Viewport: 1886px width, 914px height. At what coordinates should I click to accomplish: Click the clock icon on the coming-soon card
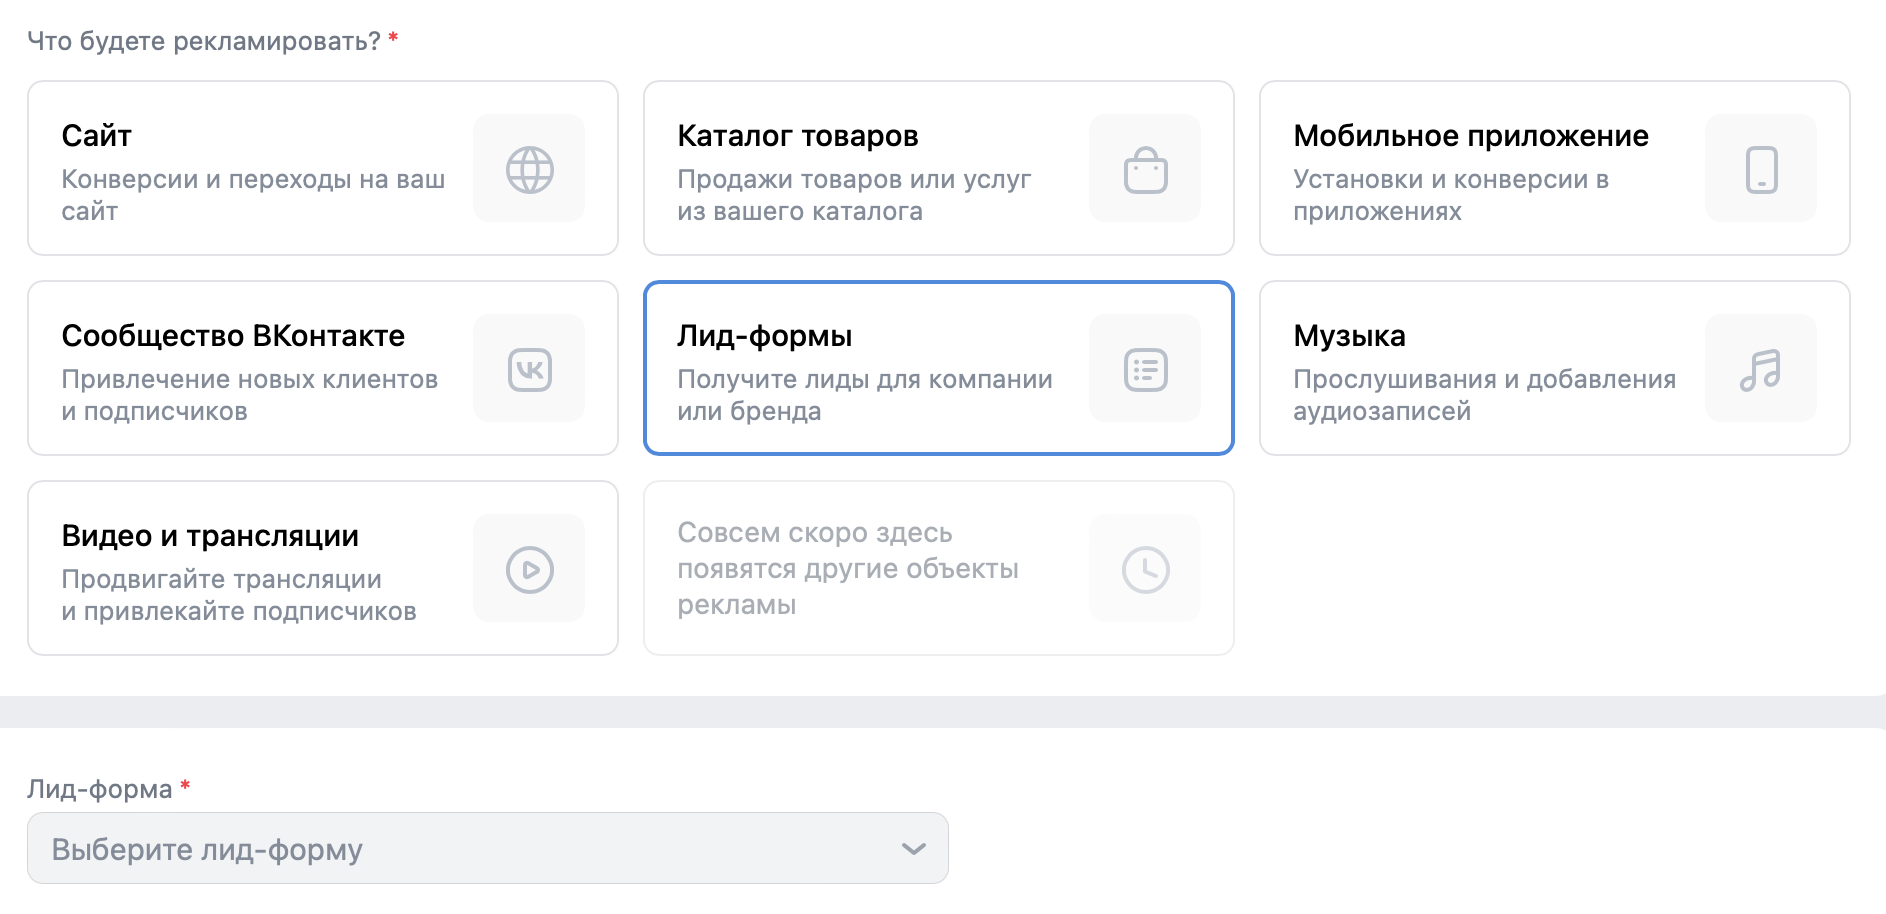point(1145,569)
